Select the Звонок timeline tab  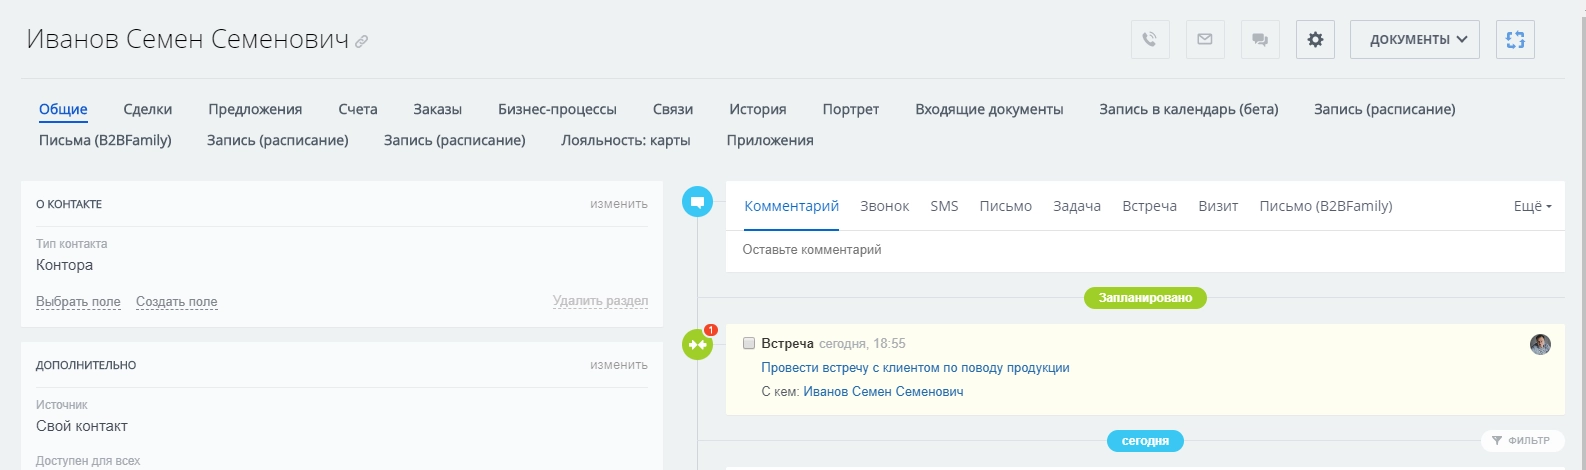pos(885,206)
